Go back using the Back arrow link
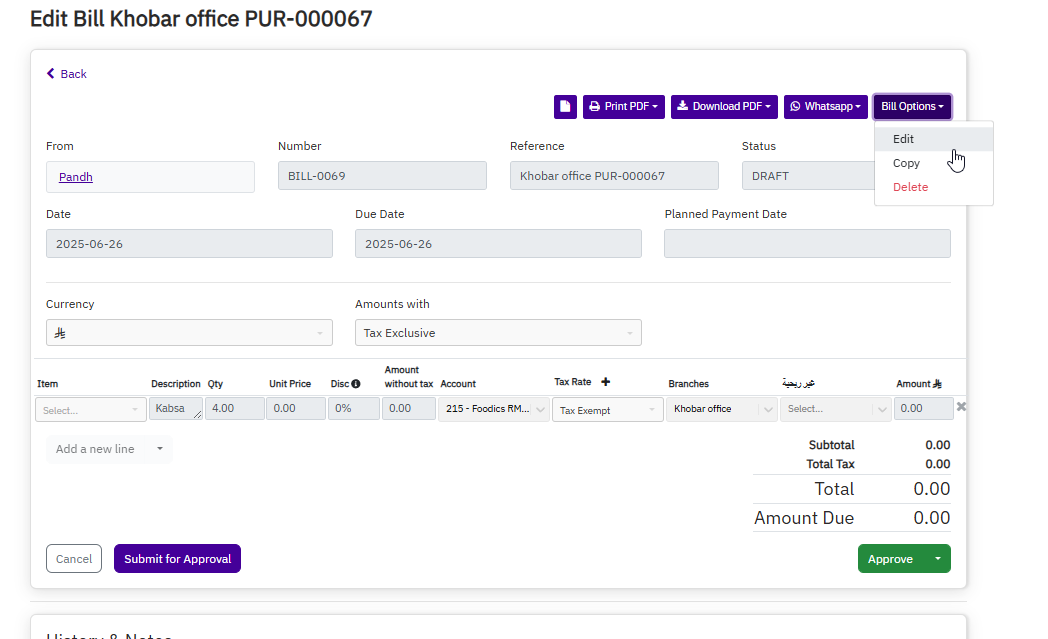This screenshot has width=1048, height=639. click(67, 74)
